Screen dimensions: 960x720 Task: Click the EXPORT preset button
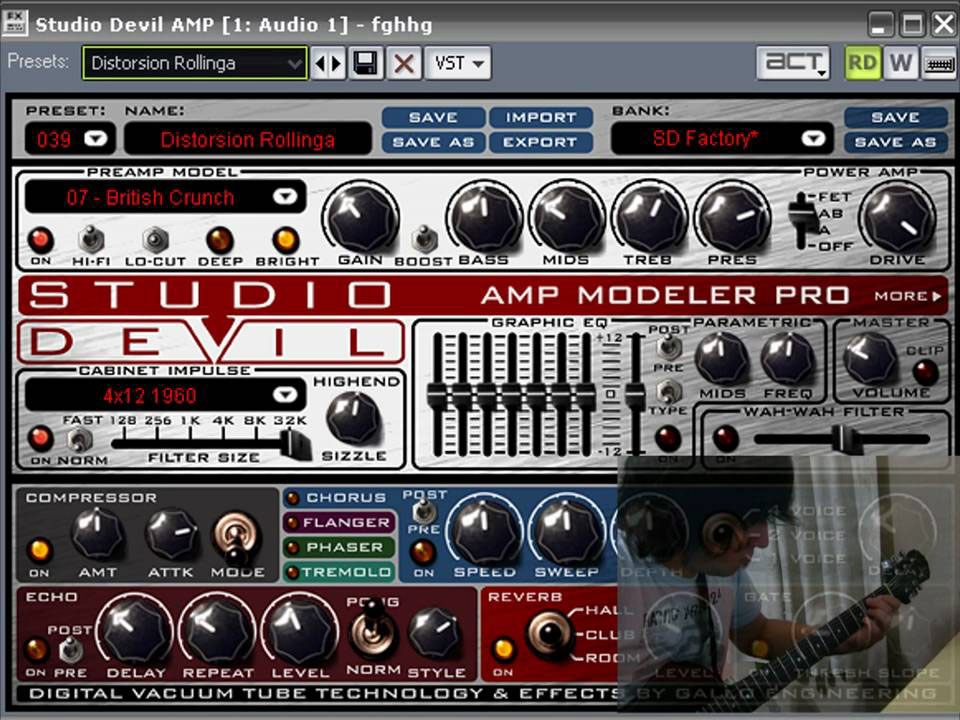pos(541,142)
